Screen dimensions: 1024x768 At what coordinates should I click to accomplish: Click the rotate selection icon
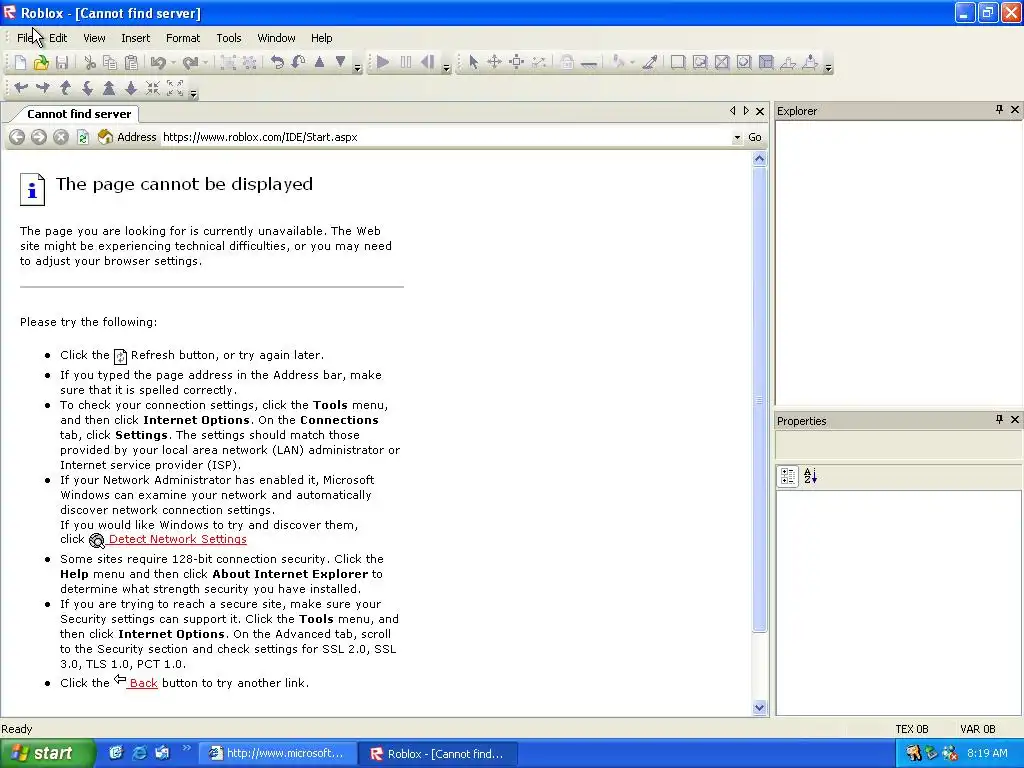click(x=278, y=63)
